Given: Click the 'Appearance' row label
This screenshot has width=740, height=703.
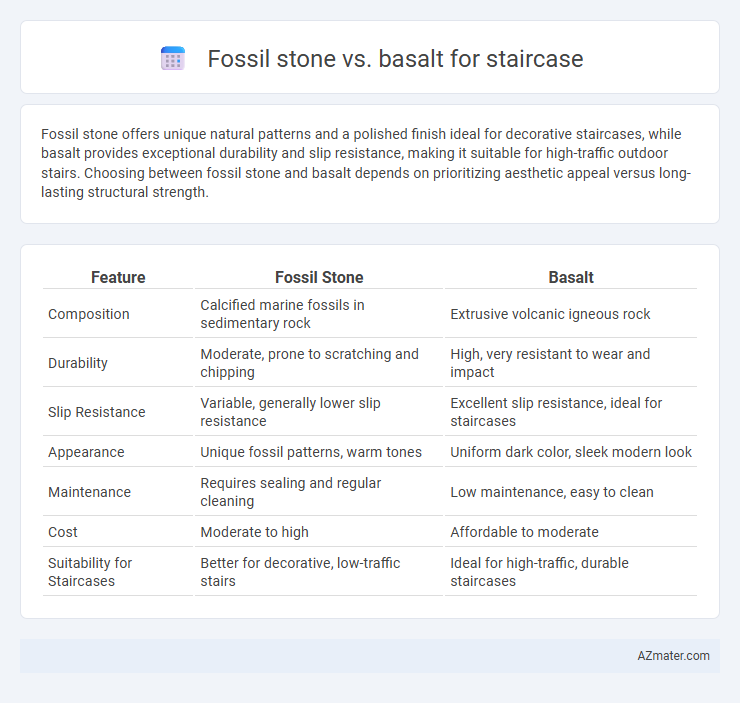Looking at the screenshot, I should pos(86,452).
